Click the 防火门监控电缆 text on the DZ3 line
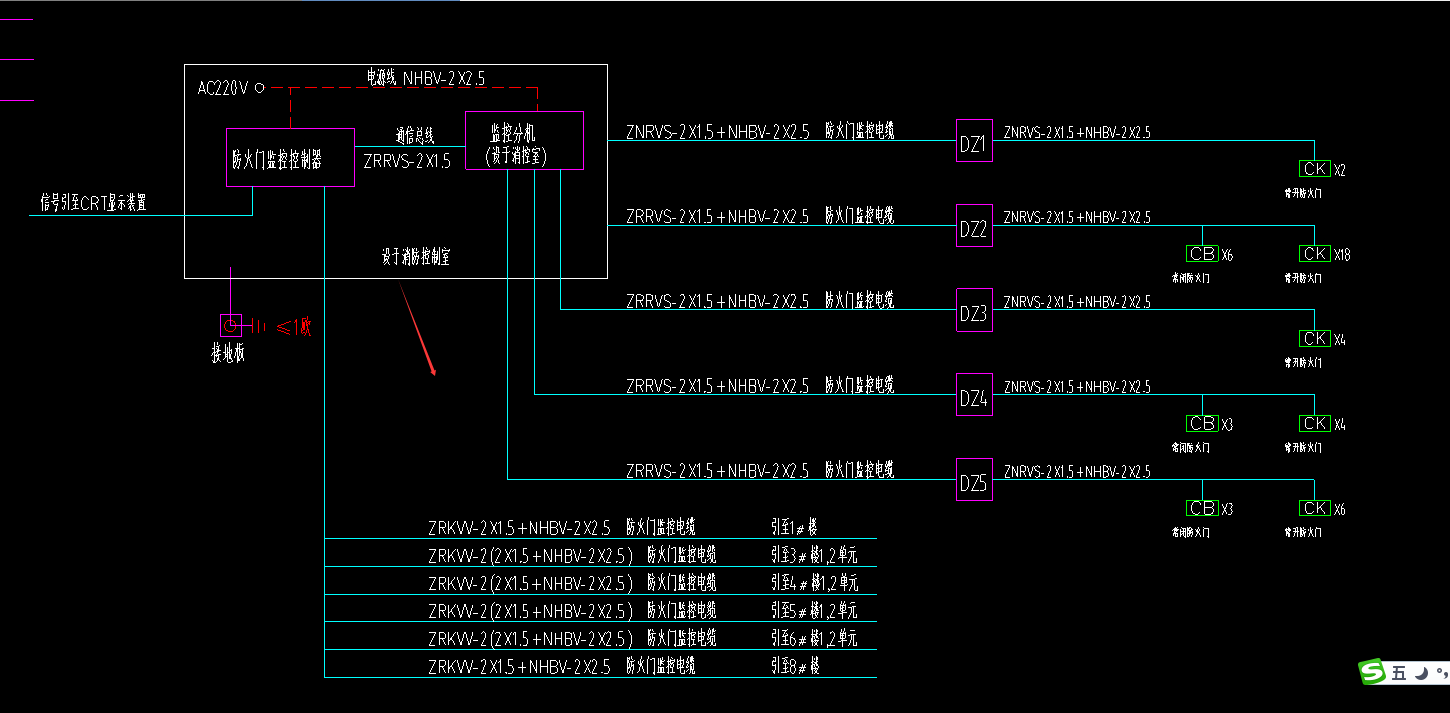 pos(859,300)
